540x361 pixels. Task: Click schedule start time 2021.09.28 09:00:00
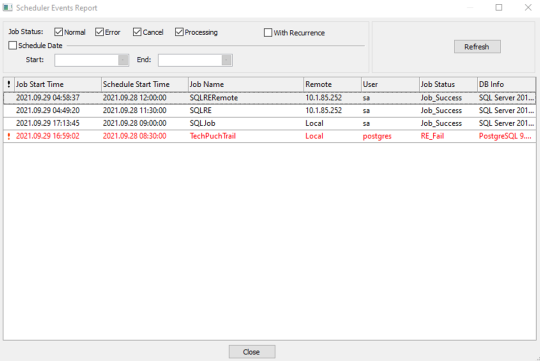point(135,123)
